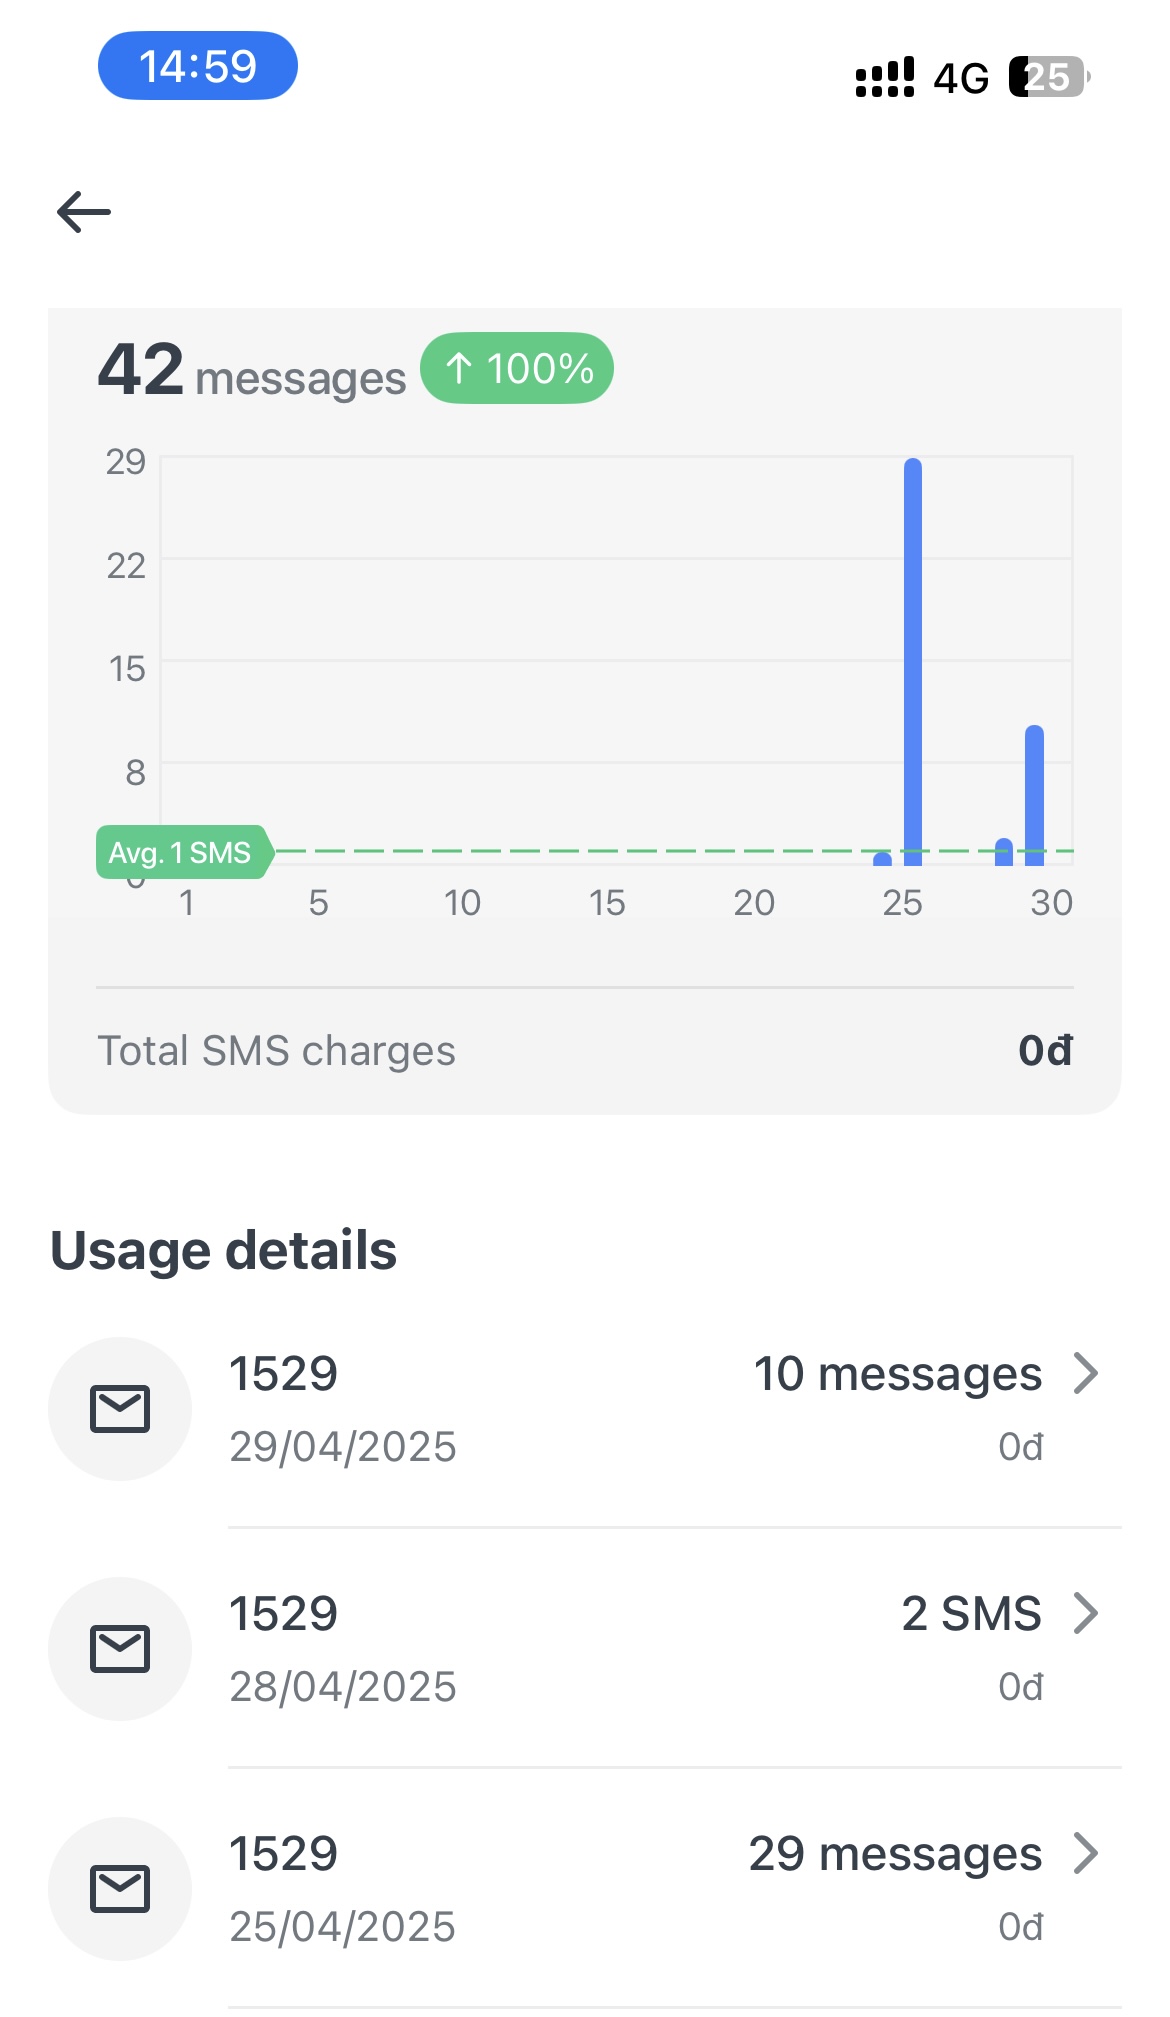Select the chart bar near day 29
The image size is (1170, 2017).
click(x=1034, y=796)
